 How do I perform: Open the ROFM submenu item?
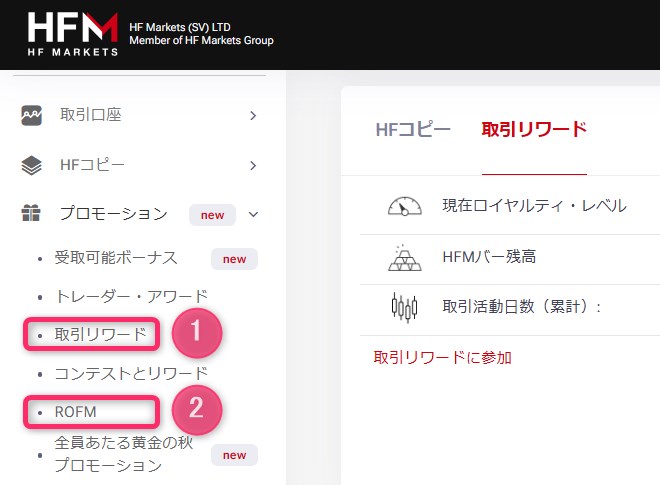(76, 412)
